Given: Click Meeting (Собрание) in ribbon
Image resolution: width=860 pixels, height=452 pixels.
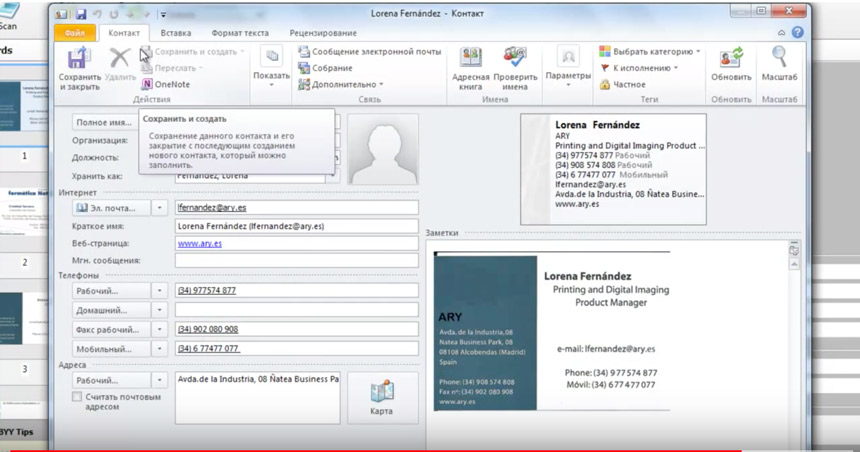Looking at the screenshot, I should click(325, 68).
